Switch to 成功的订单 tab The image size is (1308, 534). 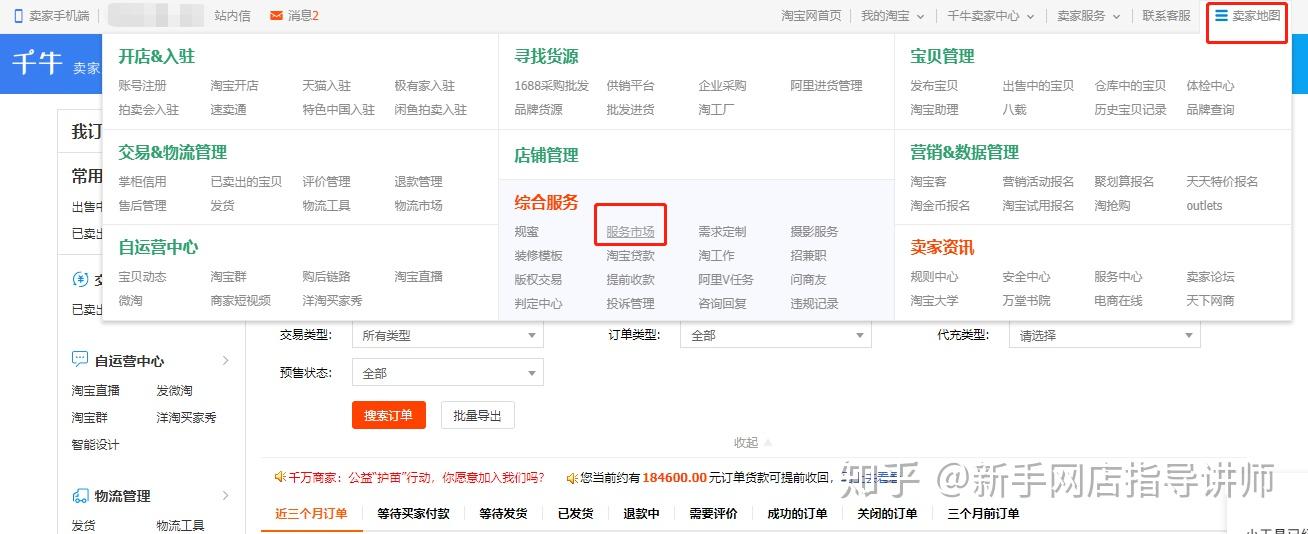(797, 514)
